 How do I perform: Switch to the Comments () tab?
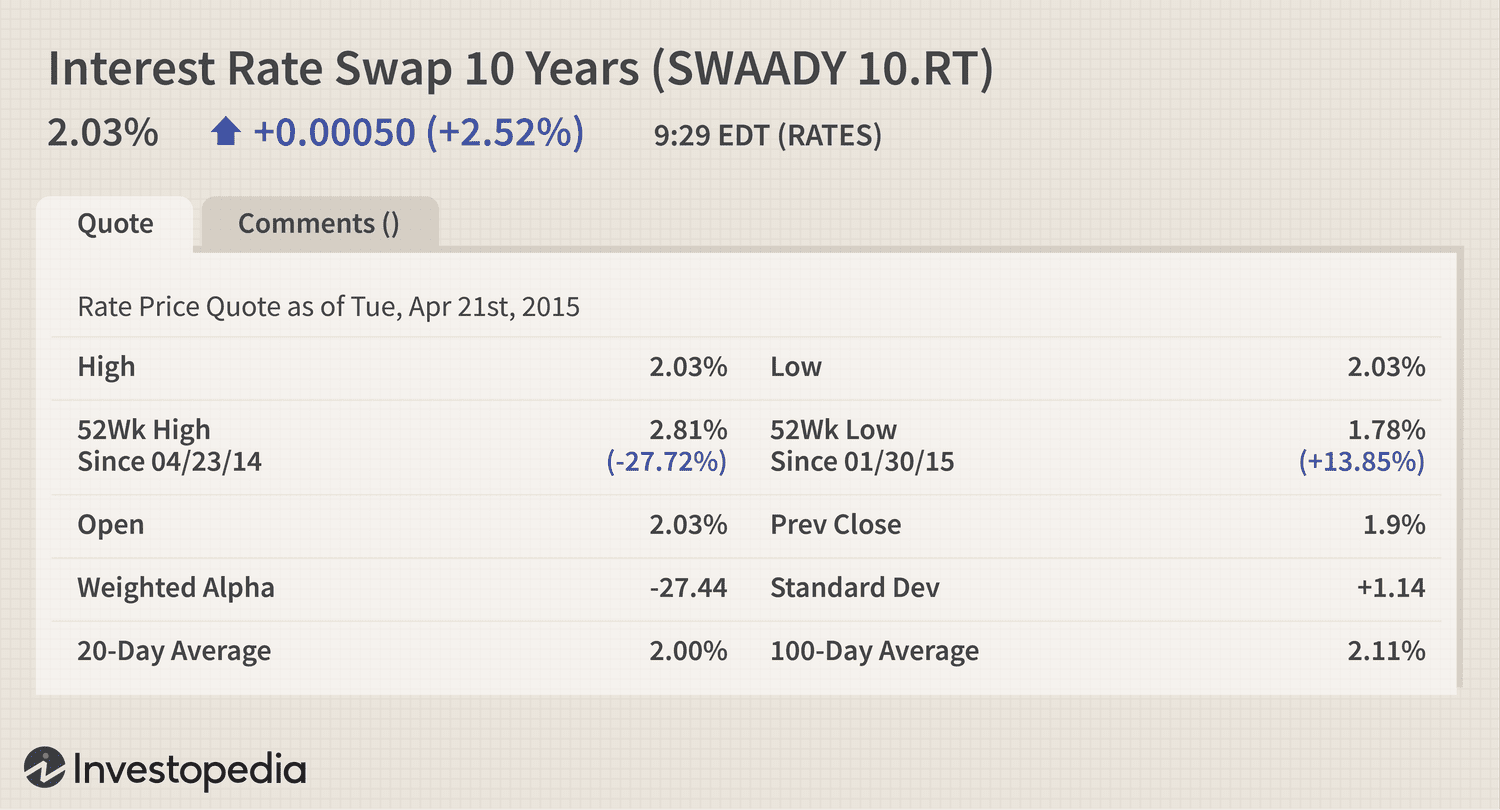(x=319, y=223)
